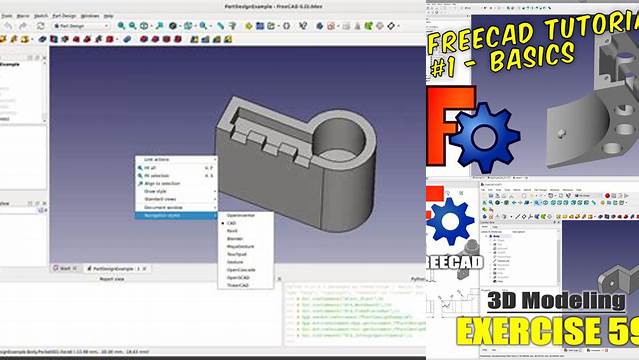Open the Windows menu in menu bar

(x=90, y=16)
